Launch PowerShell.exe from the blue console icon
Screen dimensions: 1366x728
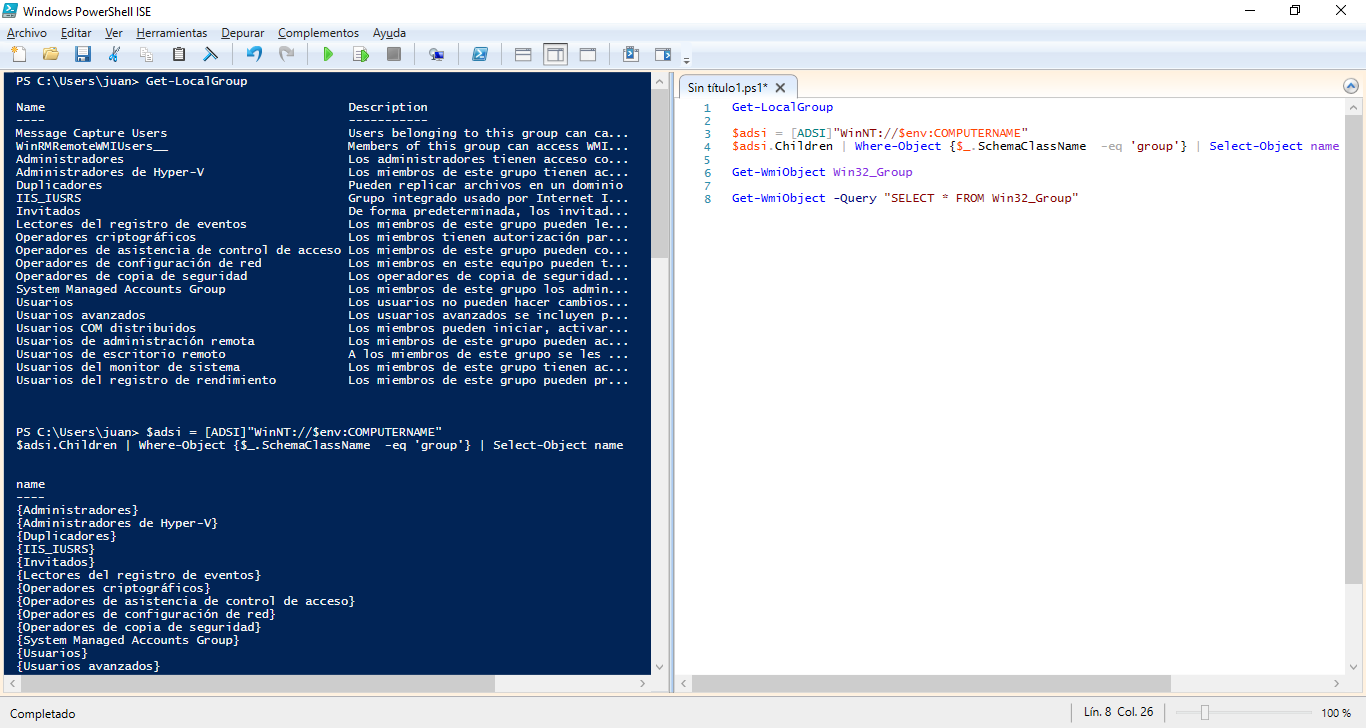479,54
